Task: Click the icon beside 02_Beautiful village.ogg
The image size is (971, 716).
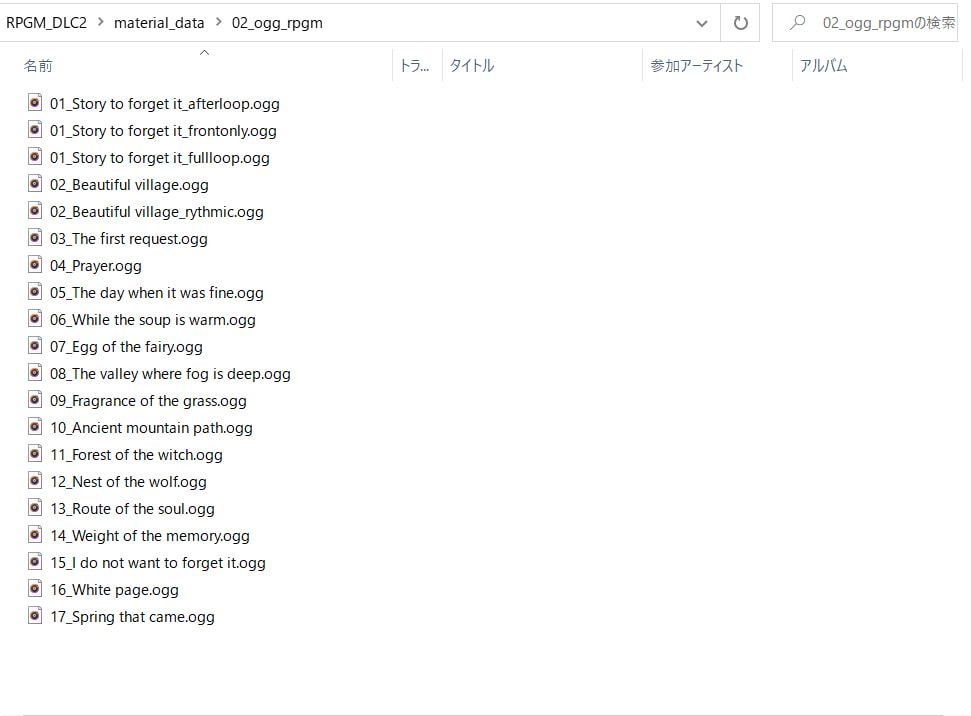Action: (x=35, y=184)
